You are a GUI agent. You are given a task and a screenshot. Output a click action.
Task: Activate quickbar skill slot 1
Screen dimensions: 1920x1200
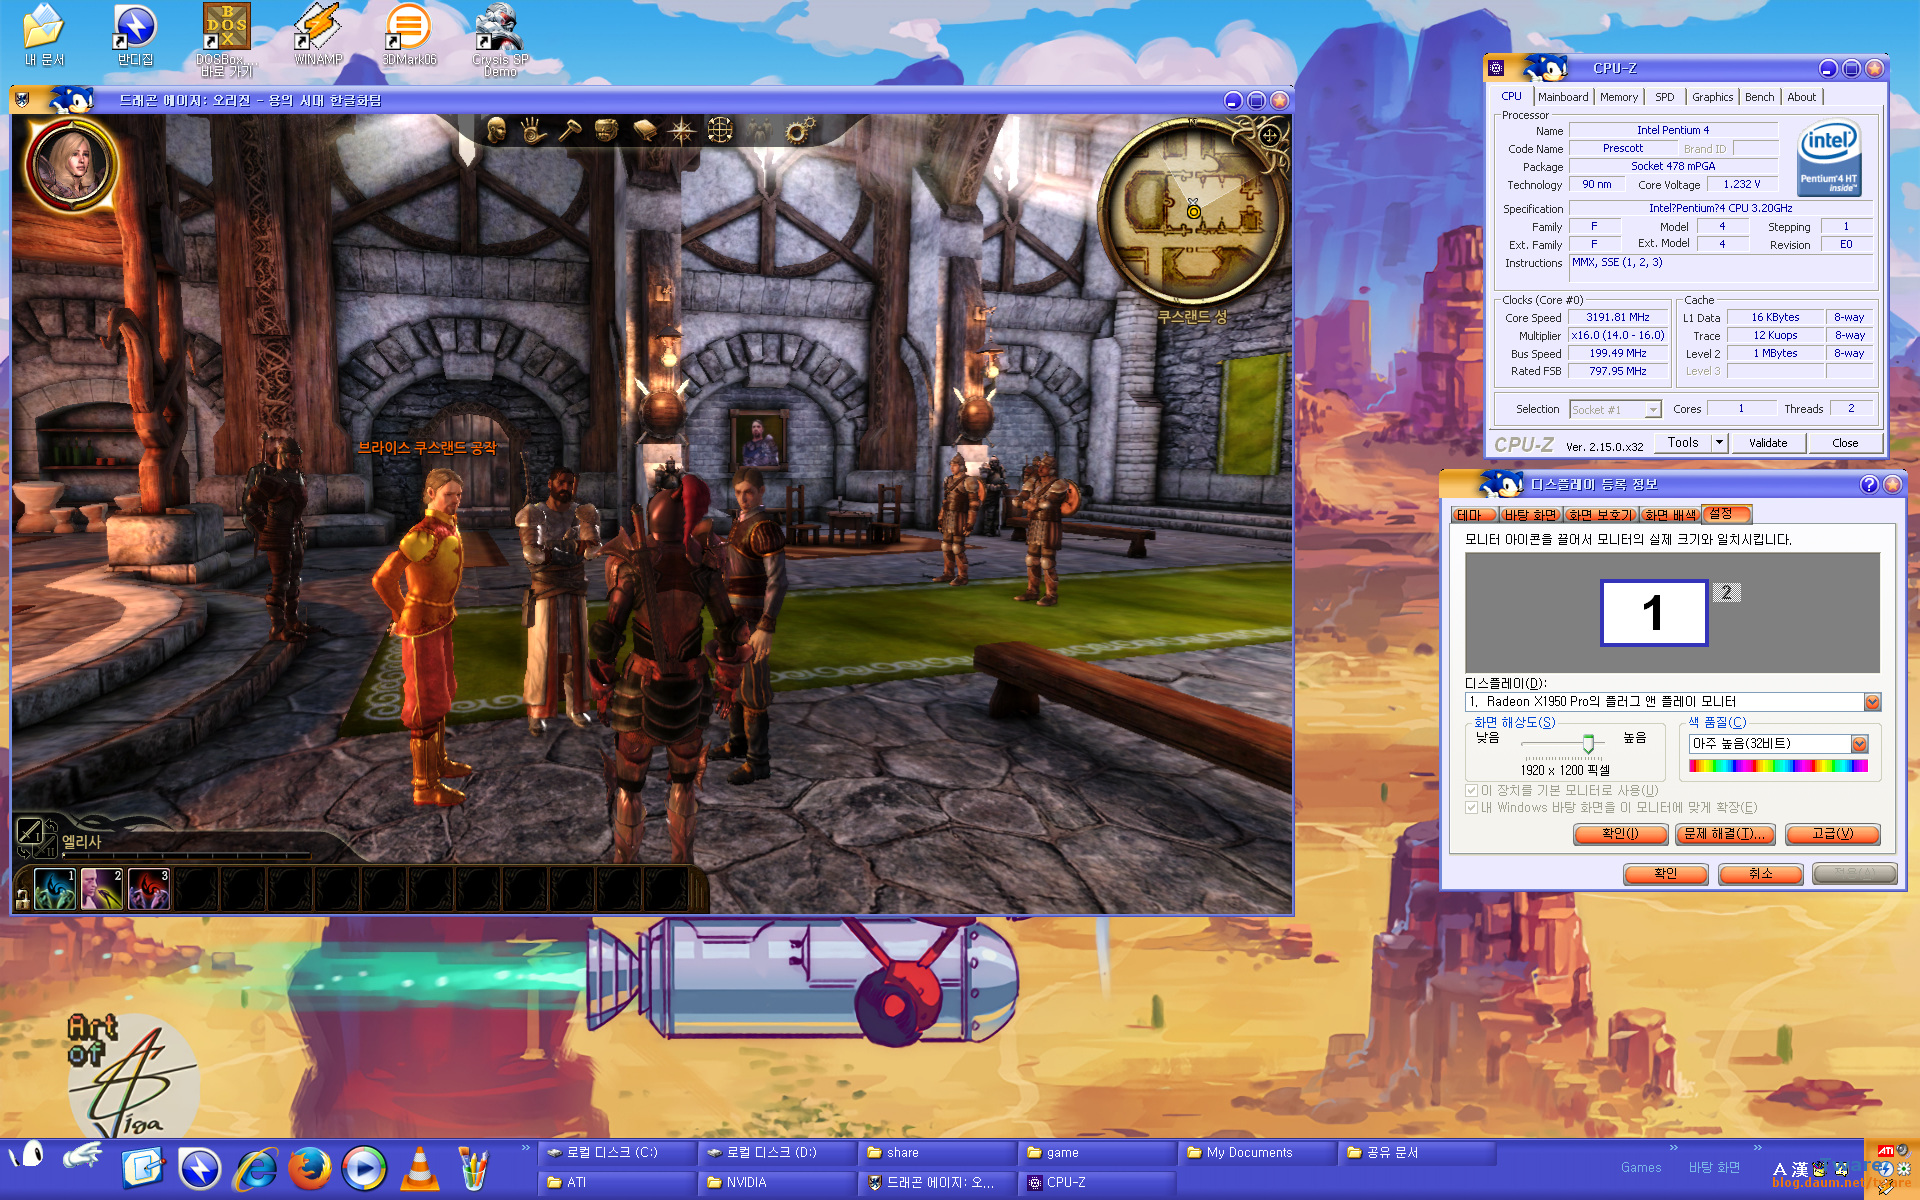point(55,888)
